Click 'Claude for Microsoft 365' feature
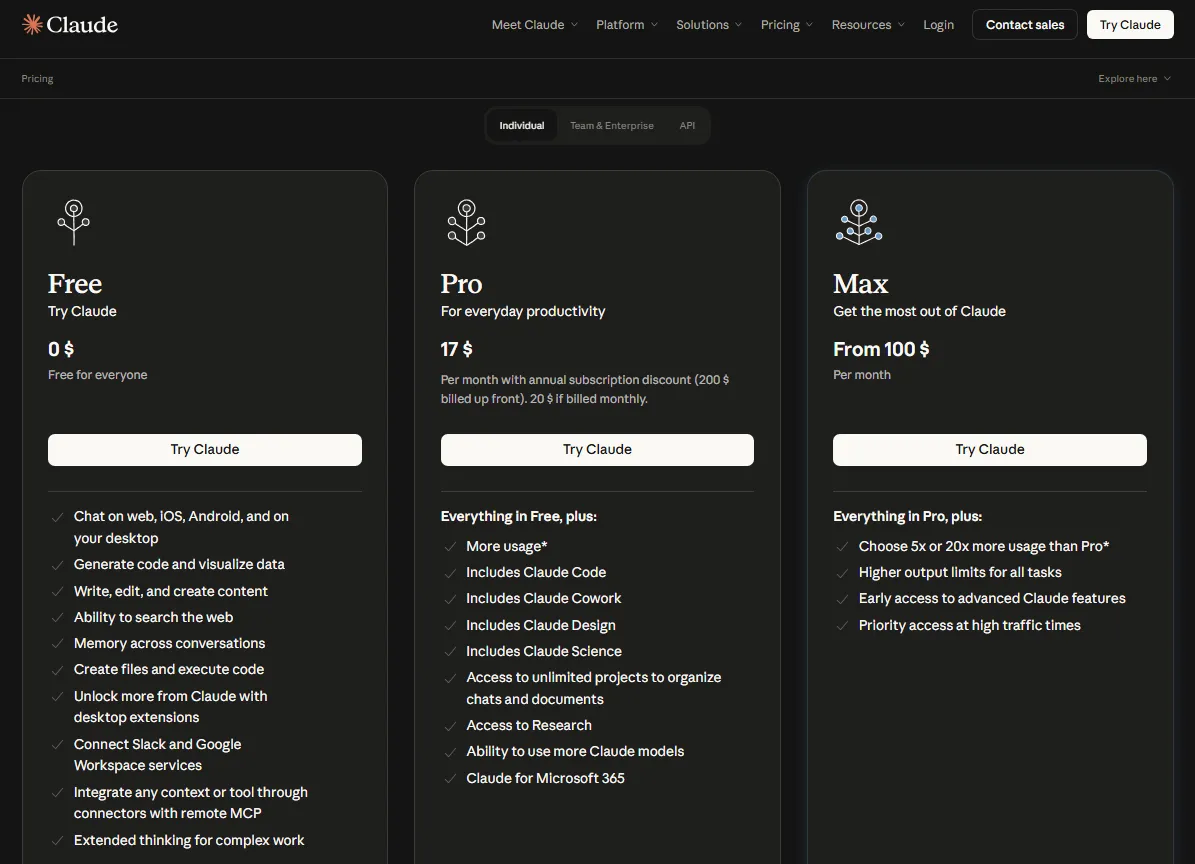Screen dimensions: 1195x864 [545, 778]
